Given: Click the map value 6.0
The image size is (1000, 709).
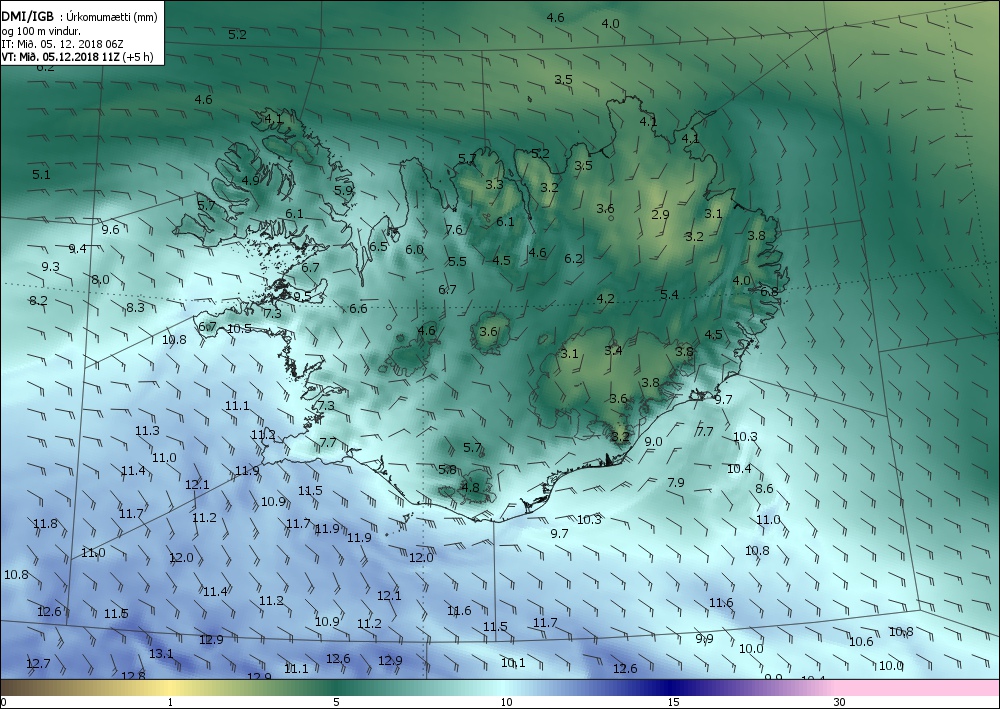Looking at the screenshot, I should 415,249.
